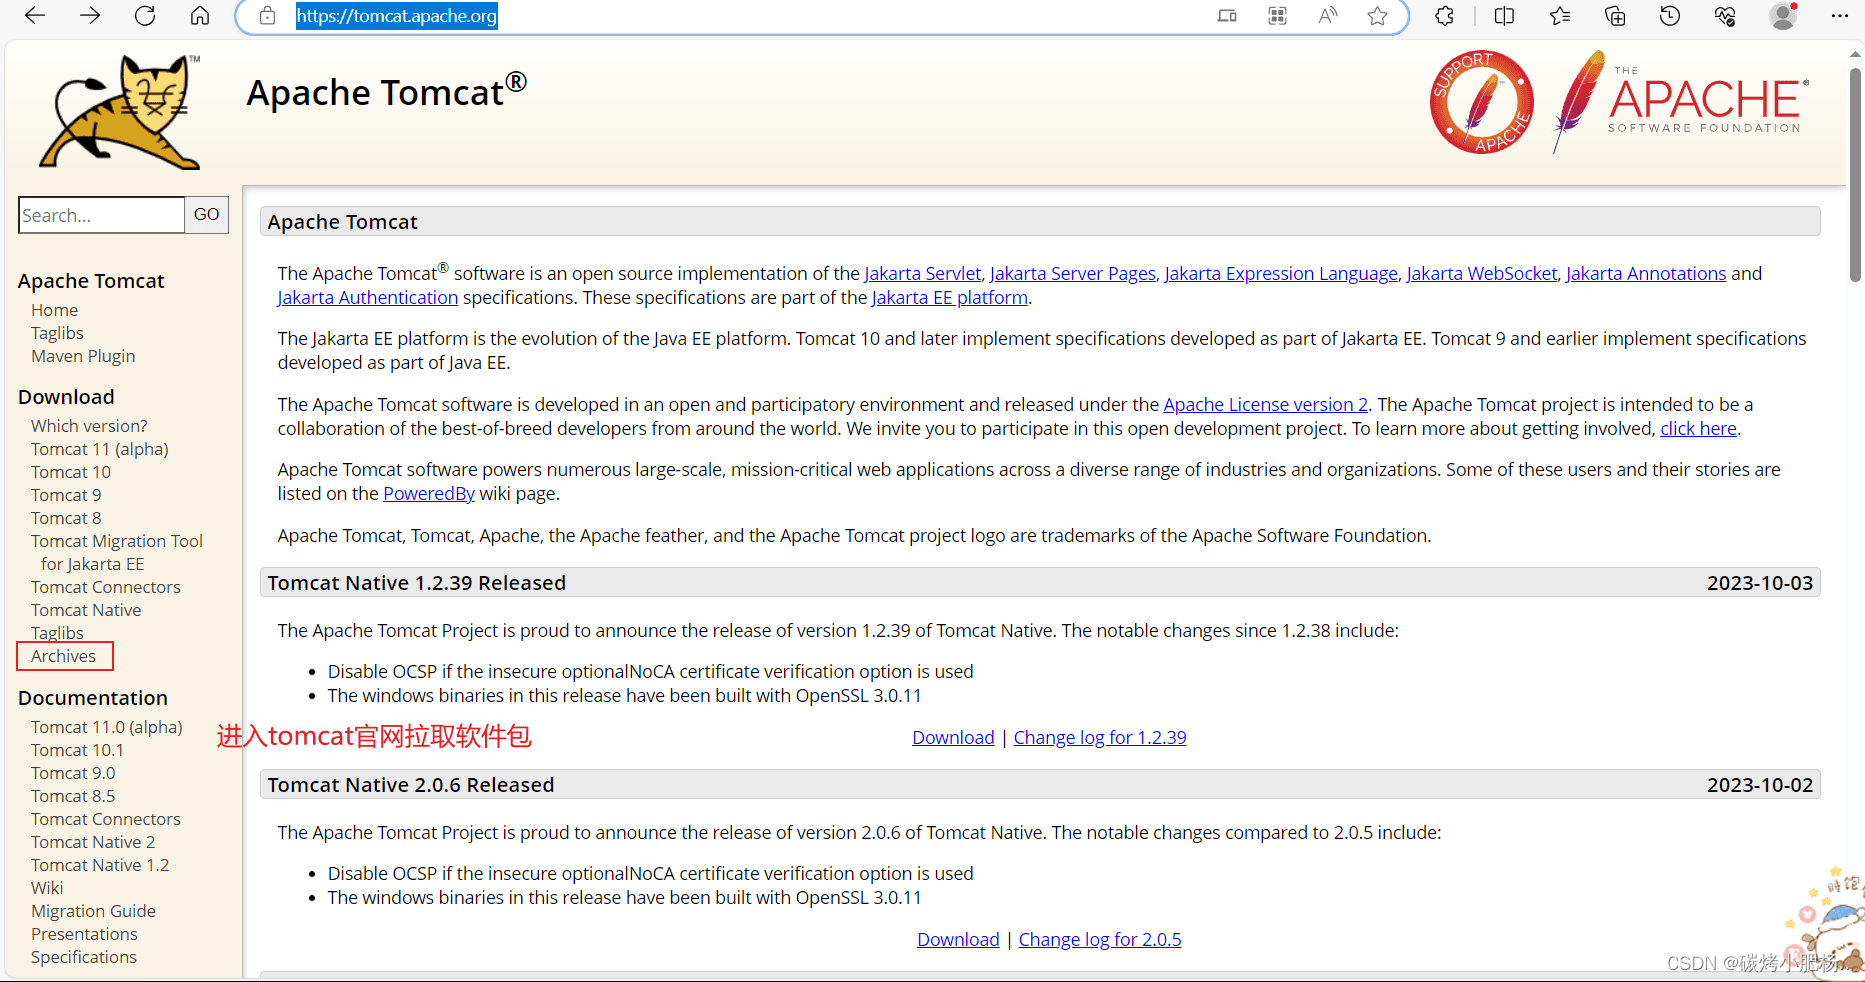Open Tomcat 10.1 documentation
This screenshot has height=982, width=1865.
point(78,750)
